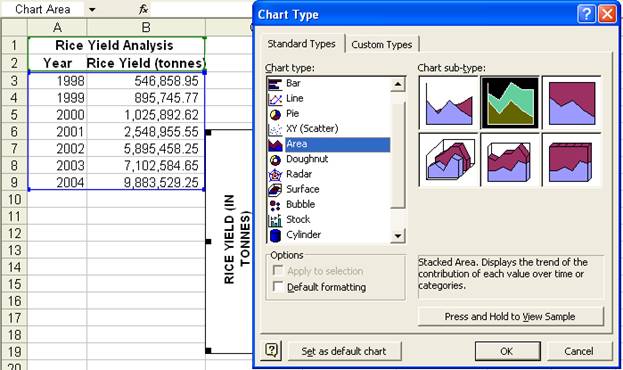The width and height of the screenshot is (623, 370).
Task: Choose the Pie chart type icon
Action: pos(275,114)
